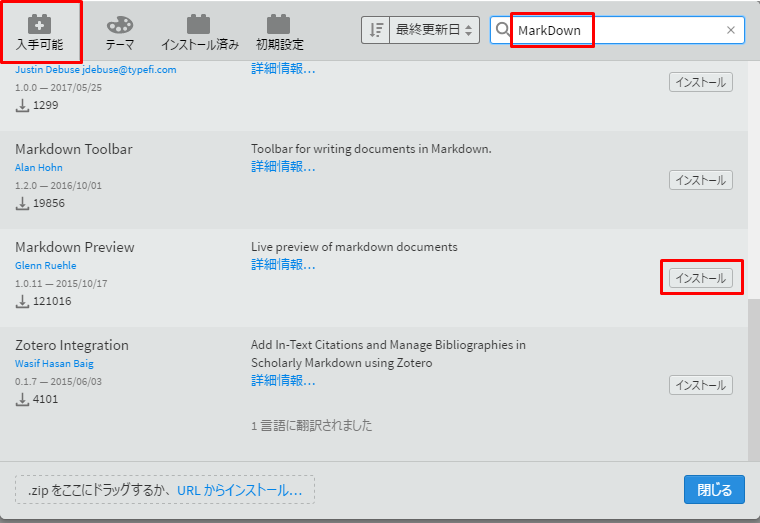Click the search magnifier icon
This screenshot has width=760, height=523.
[503, 30]
